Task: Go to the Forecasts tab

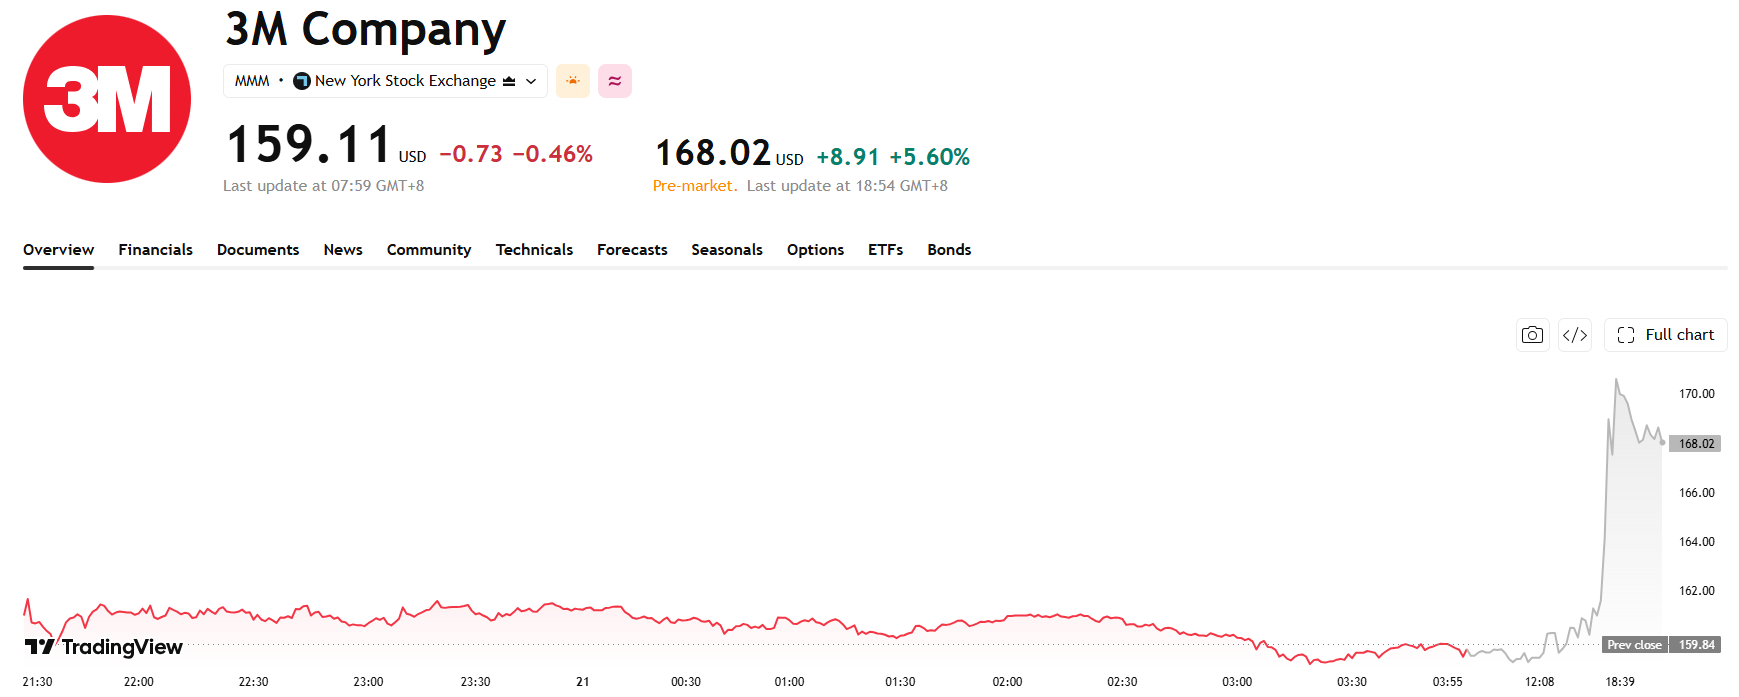Action: point(632,250)
